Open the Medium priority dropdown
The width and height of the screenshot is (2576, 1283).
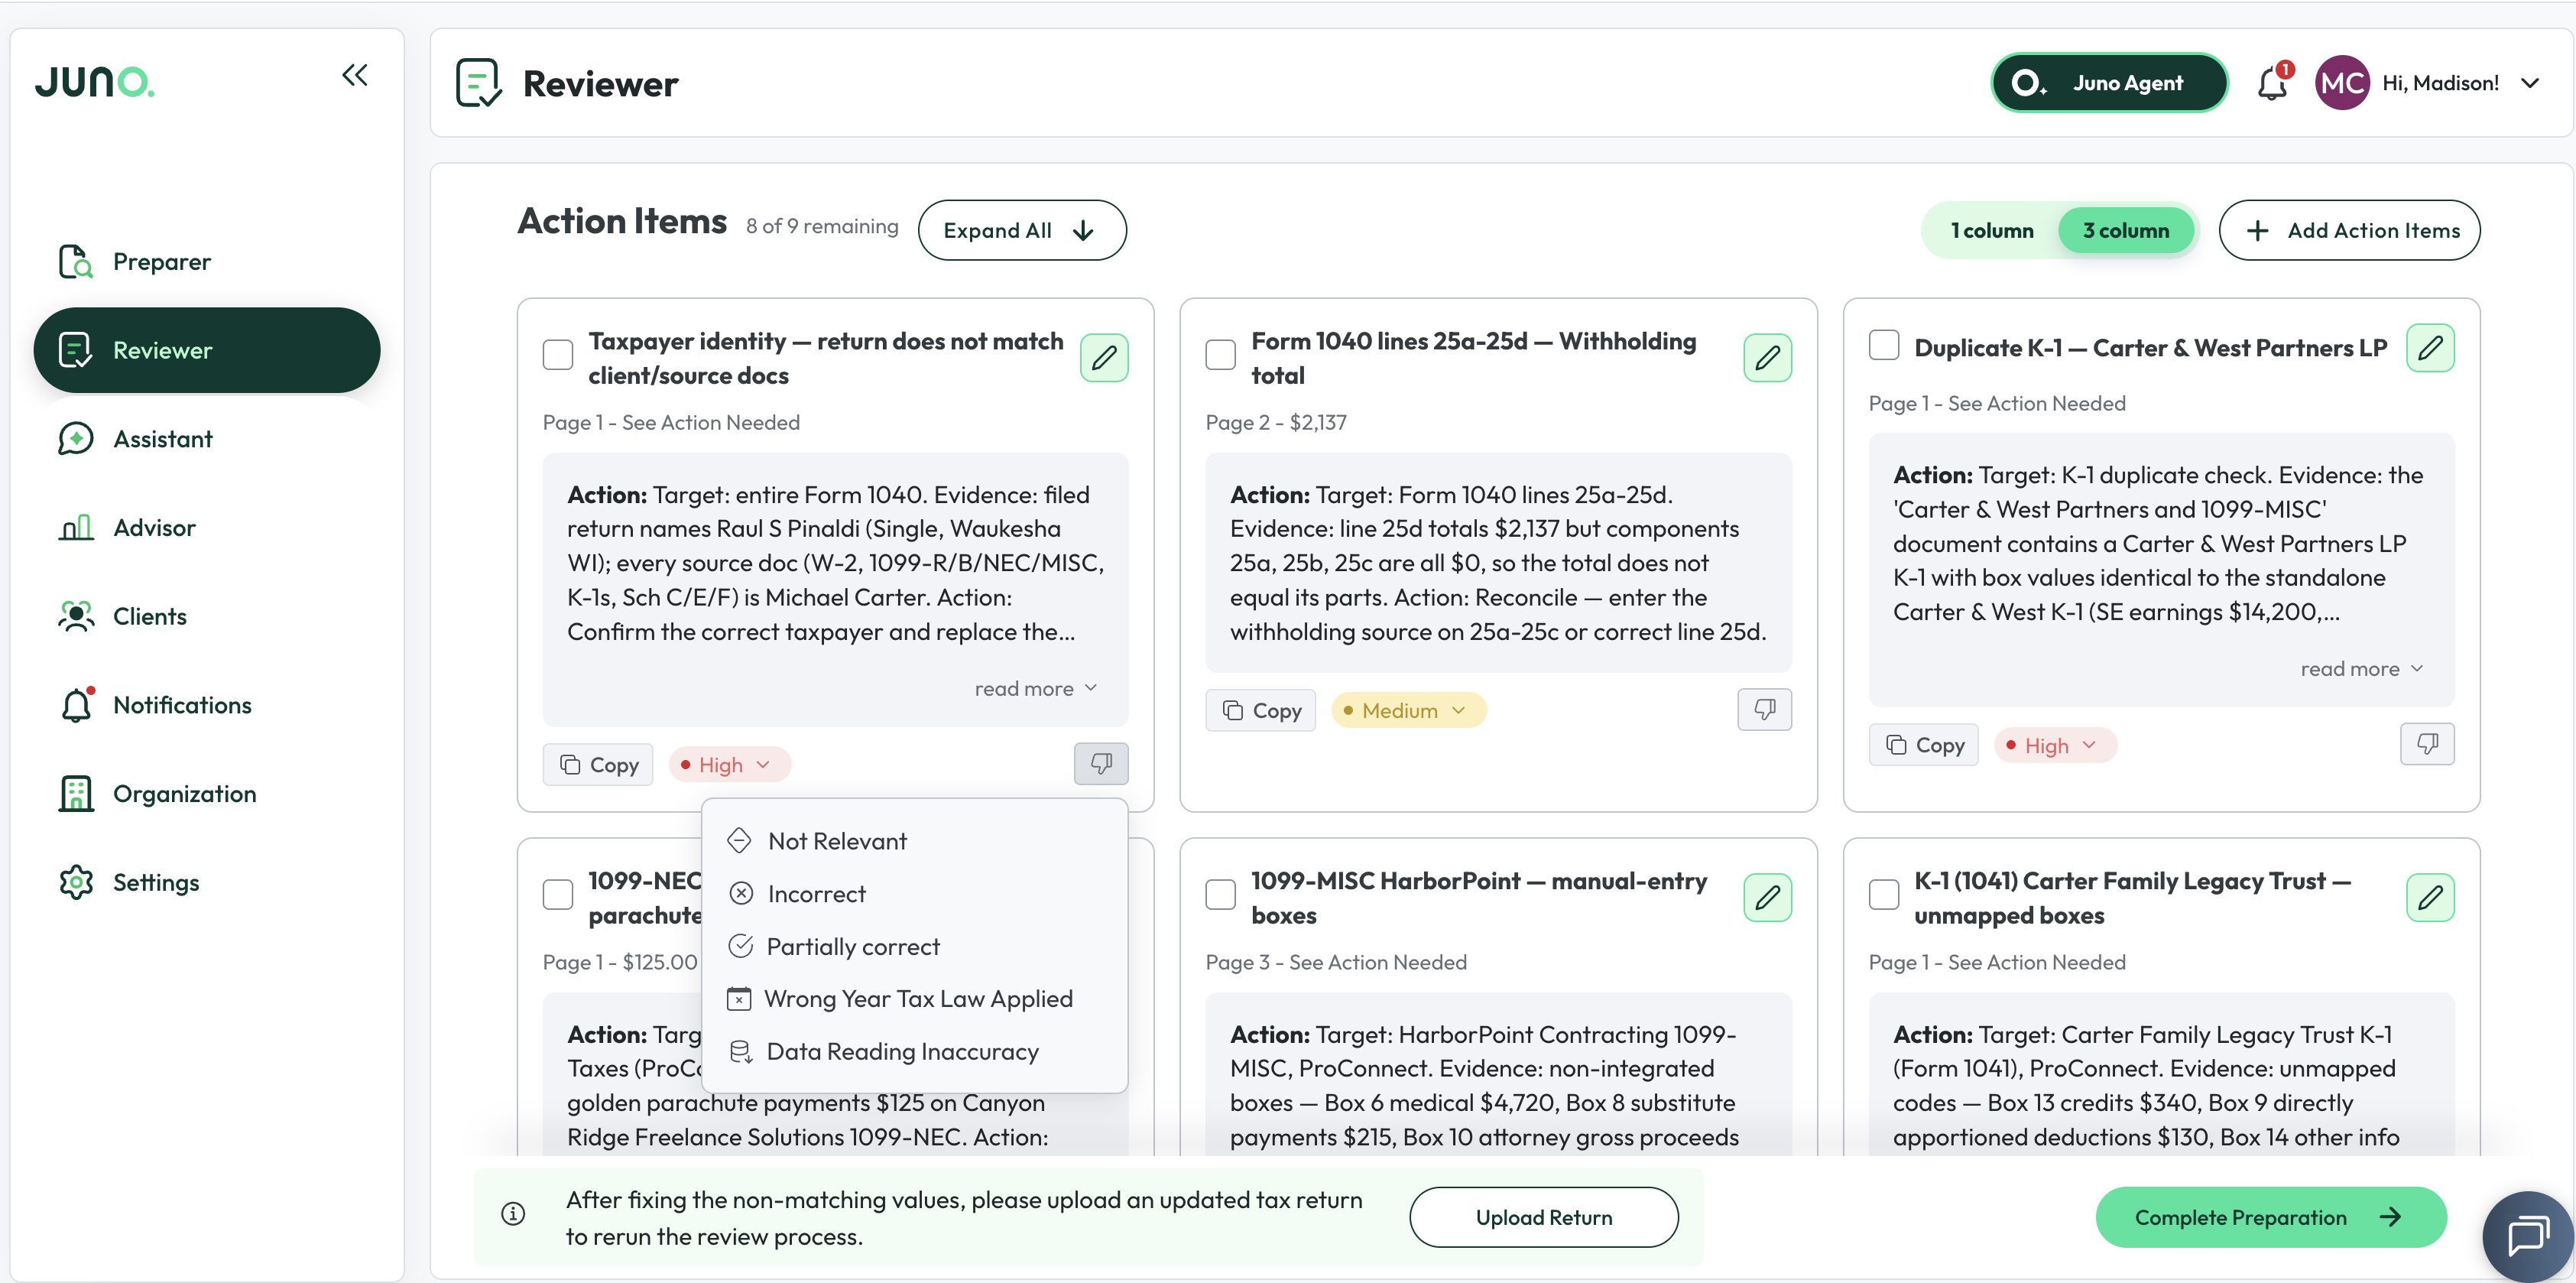pyautogui.click(x=1408, y=710)
